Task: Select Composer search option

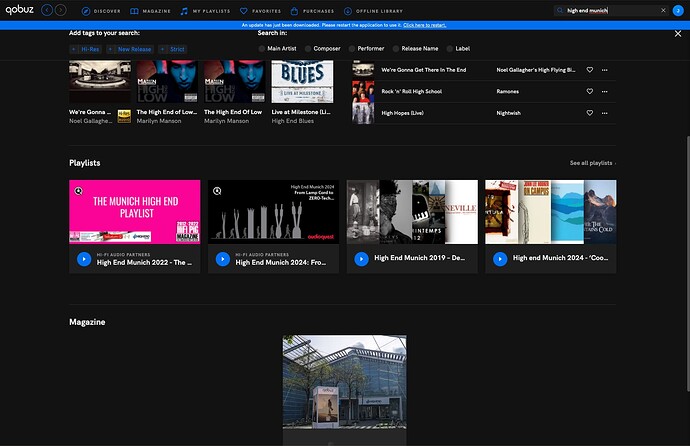Action: coord(323,48)
